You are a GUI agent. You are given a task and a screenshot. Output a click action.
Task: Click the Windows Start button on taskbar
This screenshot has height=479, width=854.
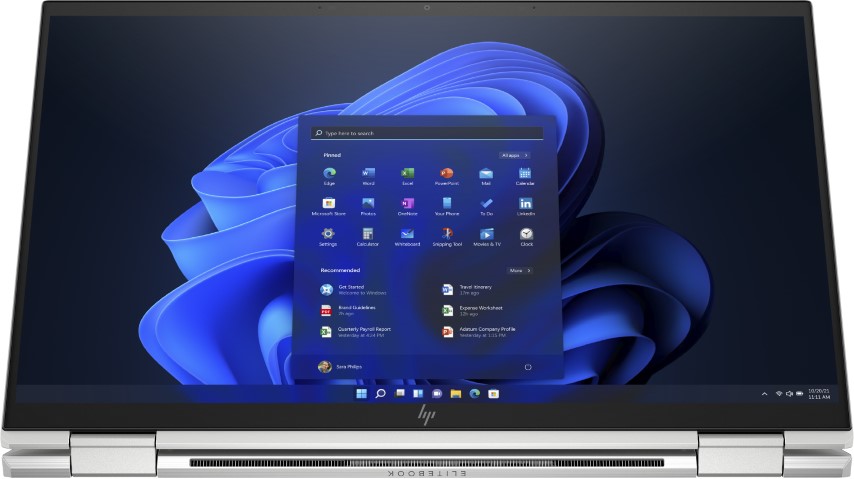(361, 393)
